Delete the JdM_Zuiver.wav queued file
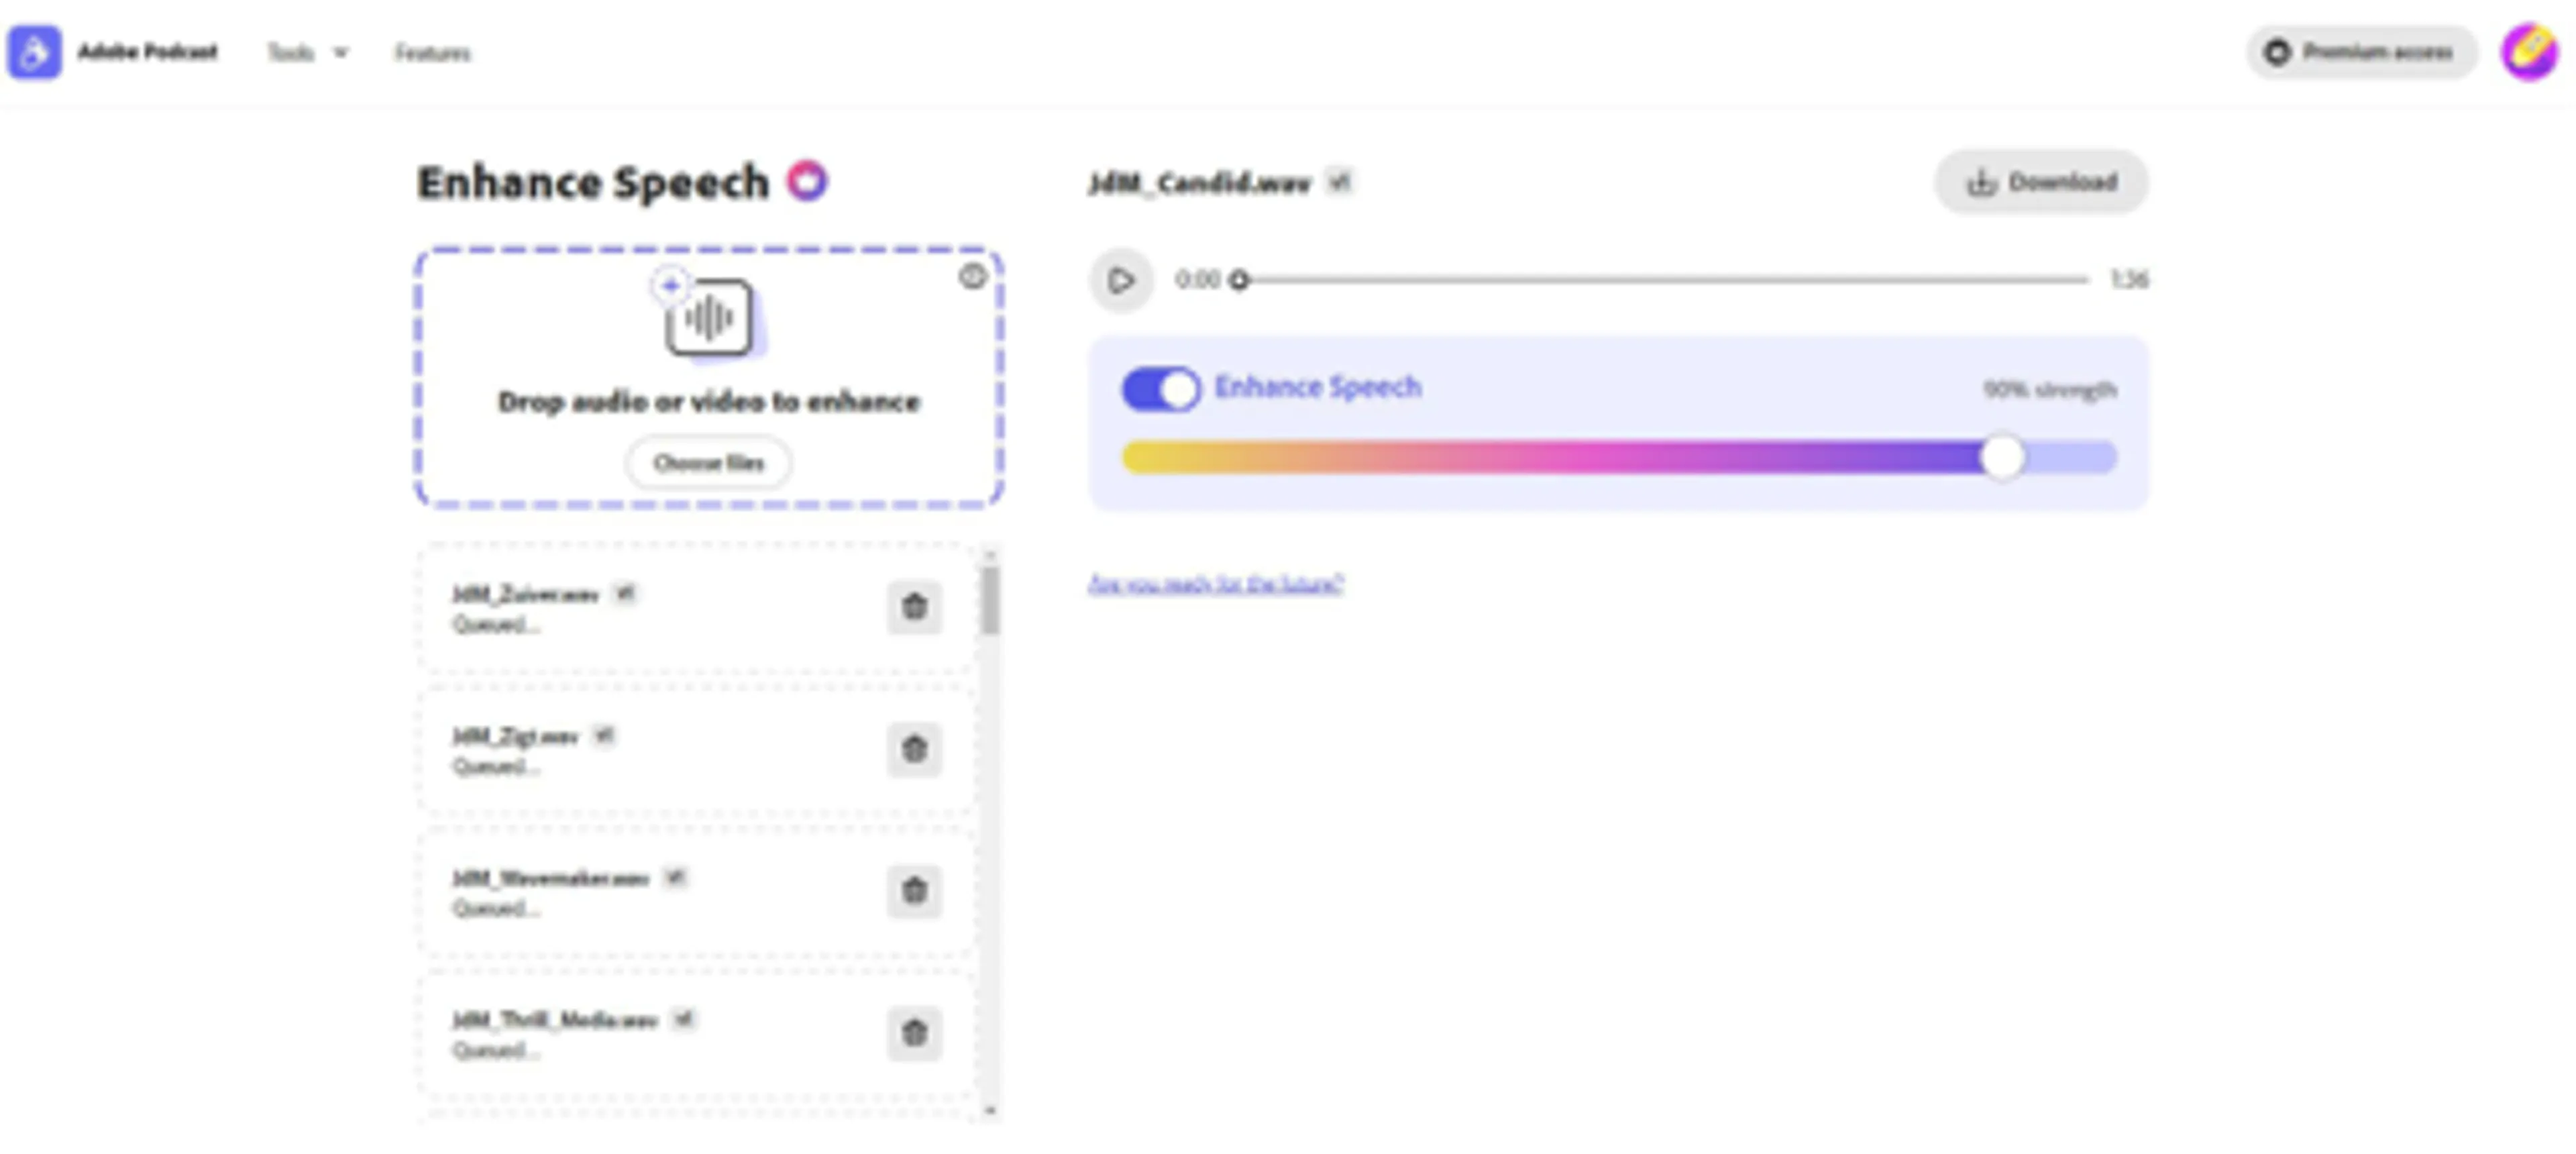Viewport: 2576px width, 1154px height. click(x=914, y=607)
